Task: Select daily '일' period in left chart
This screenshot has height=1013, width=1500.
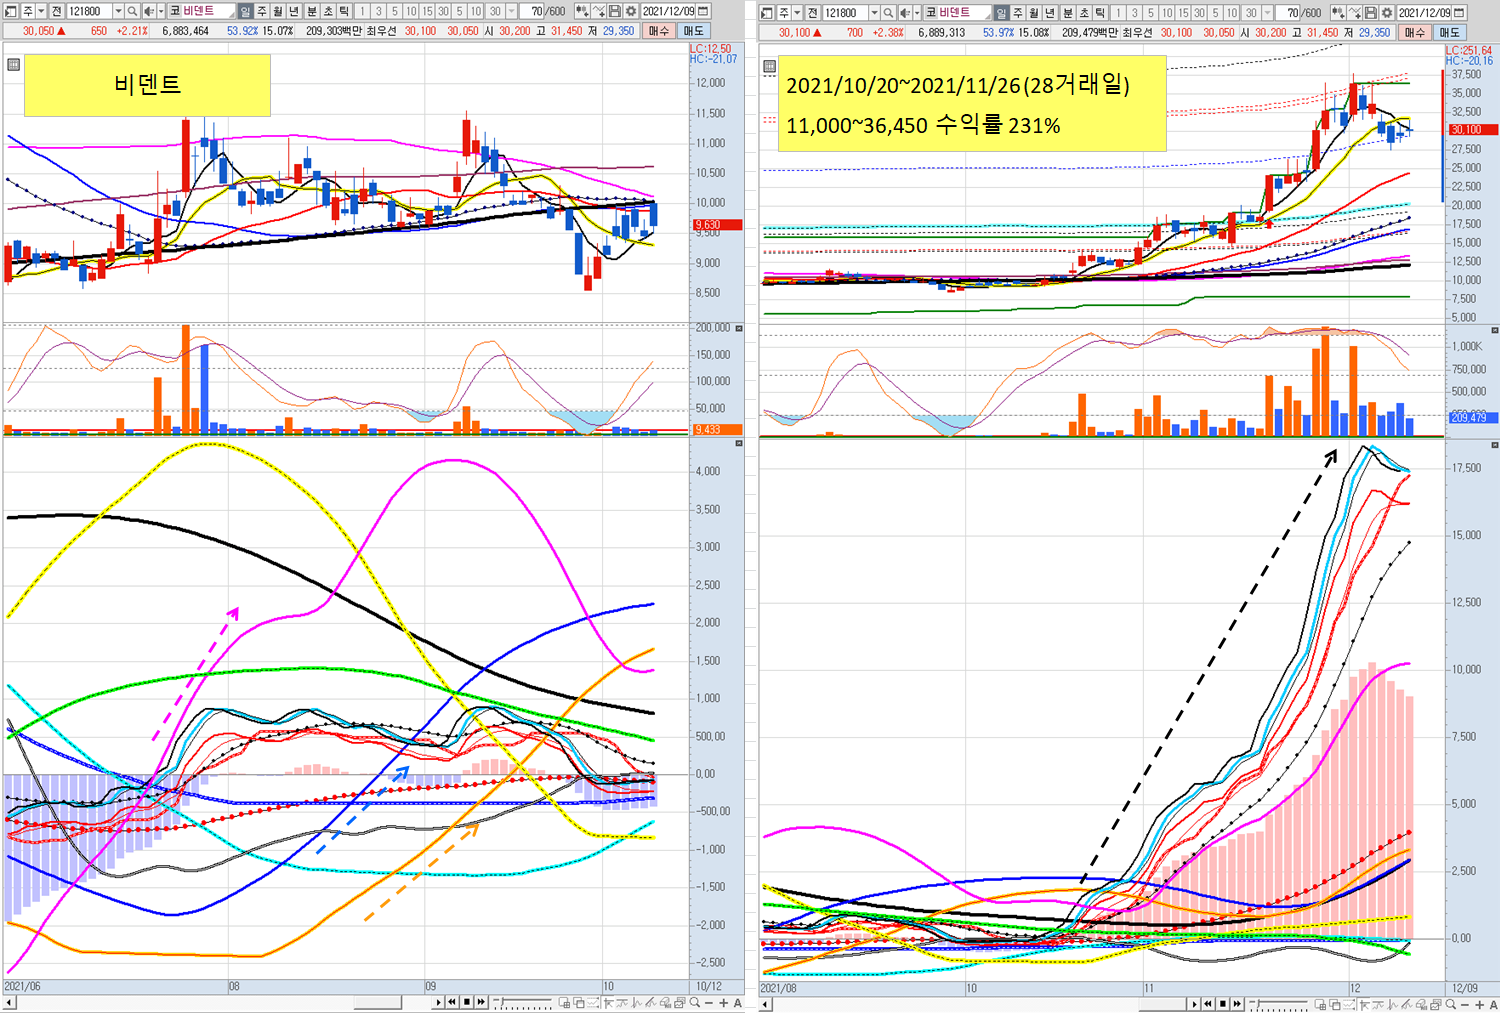Action: click(245, 11)
